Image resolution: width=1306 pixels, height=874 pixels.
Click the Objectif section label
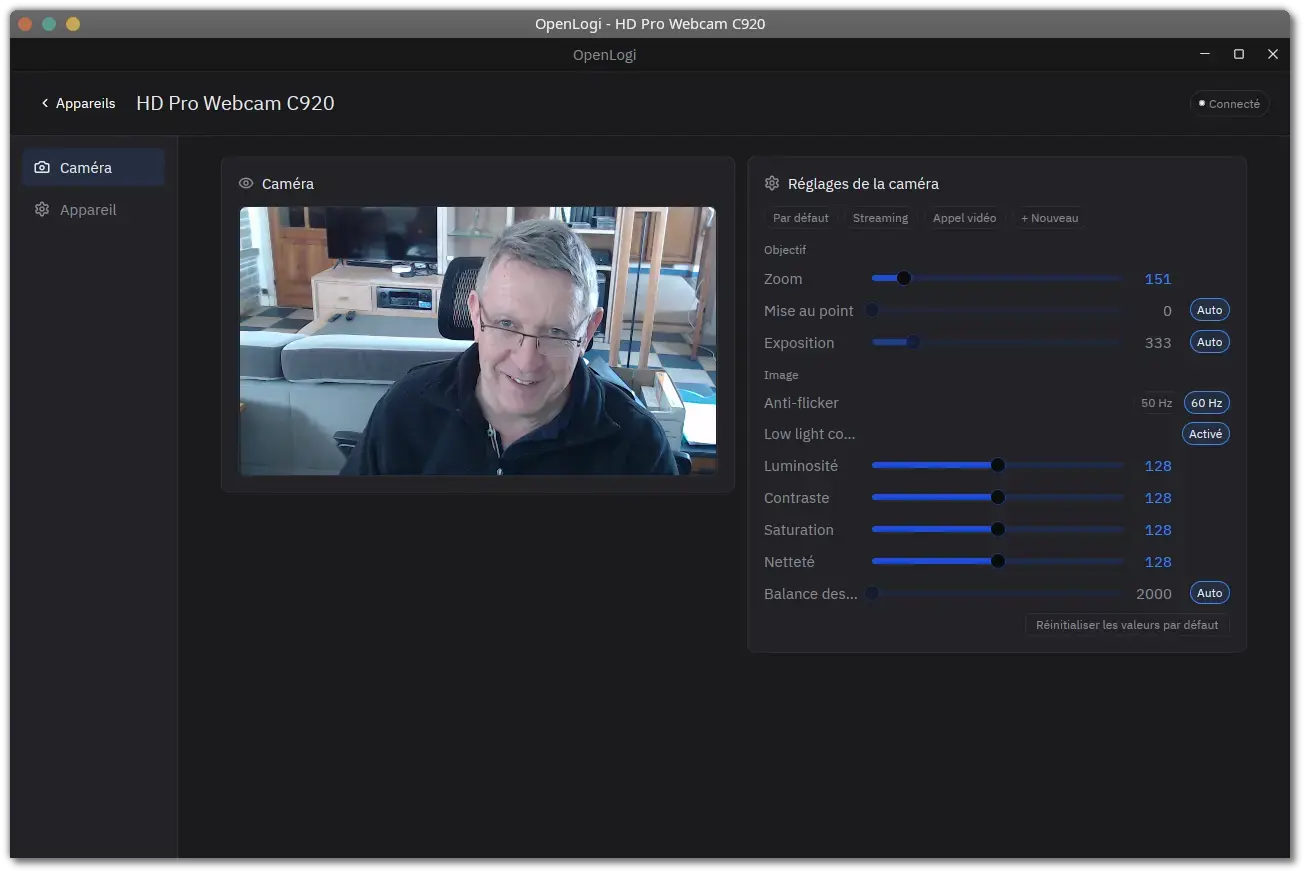coord(785,250)
